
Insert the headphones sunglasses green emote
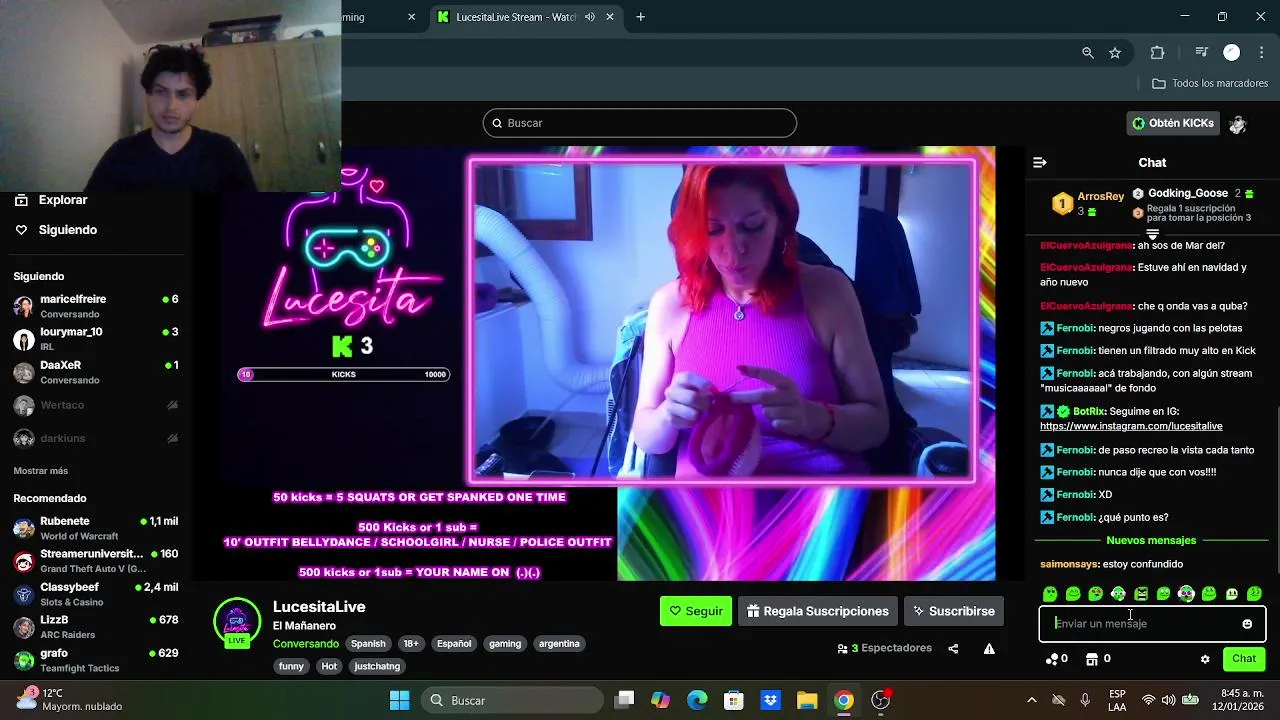(1186, 594)
